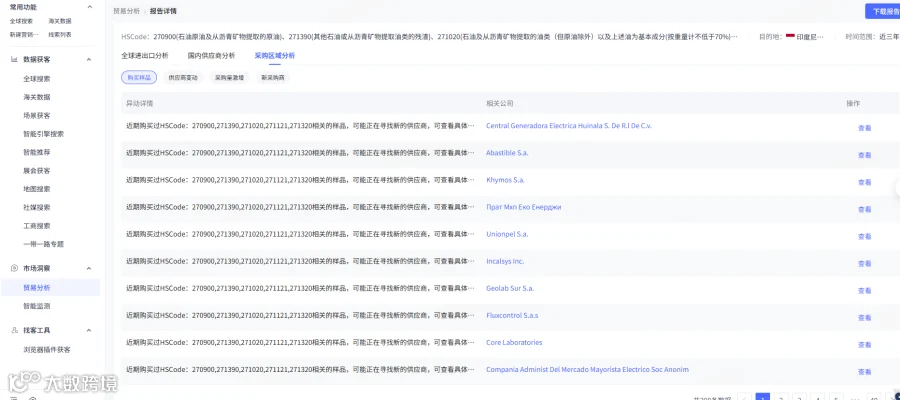Open the Core Laboratories company link

[514, 343]
